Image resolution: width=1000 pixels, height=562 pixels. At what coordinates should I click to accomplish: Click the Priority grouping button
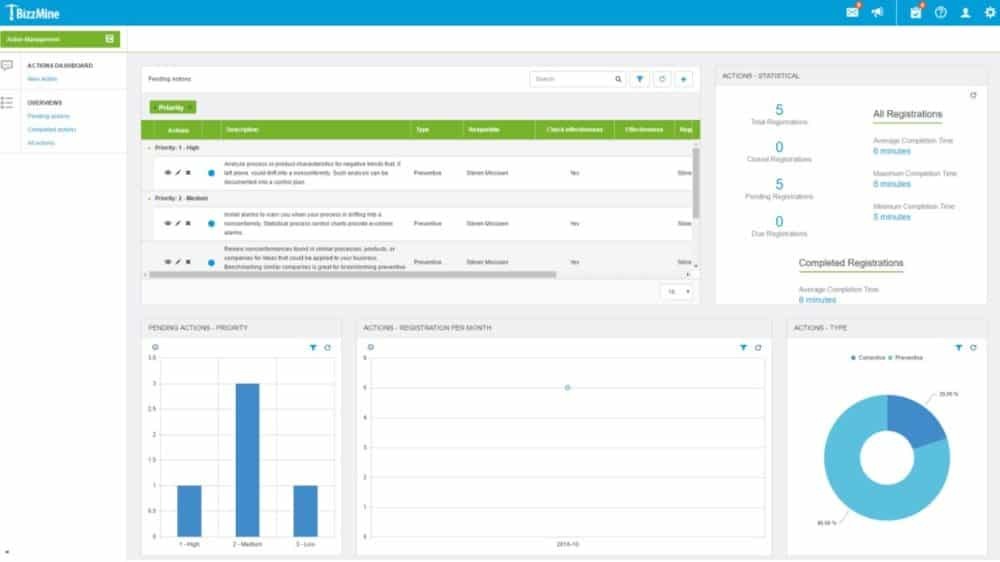click(172, 107)
